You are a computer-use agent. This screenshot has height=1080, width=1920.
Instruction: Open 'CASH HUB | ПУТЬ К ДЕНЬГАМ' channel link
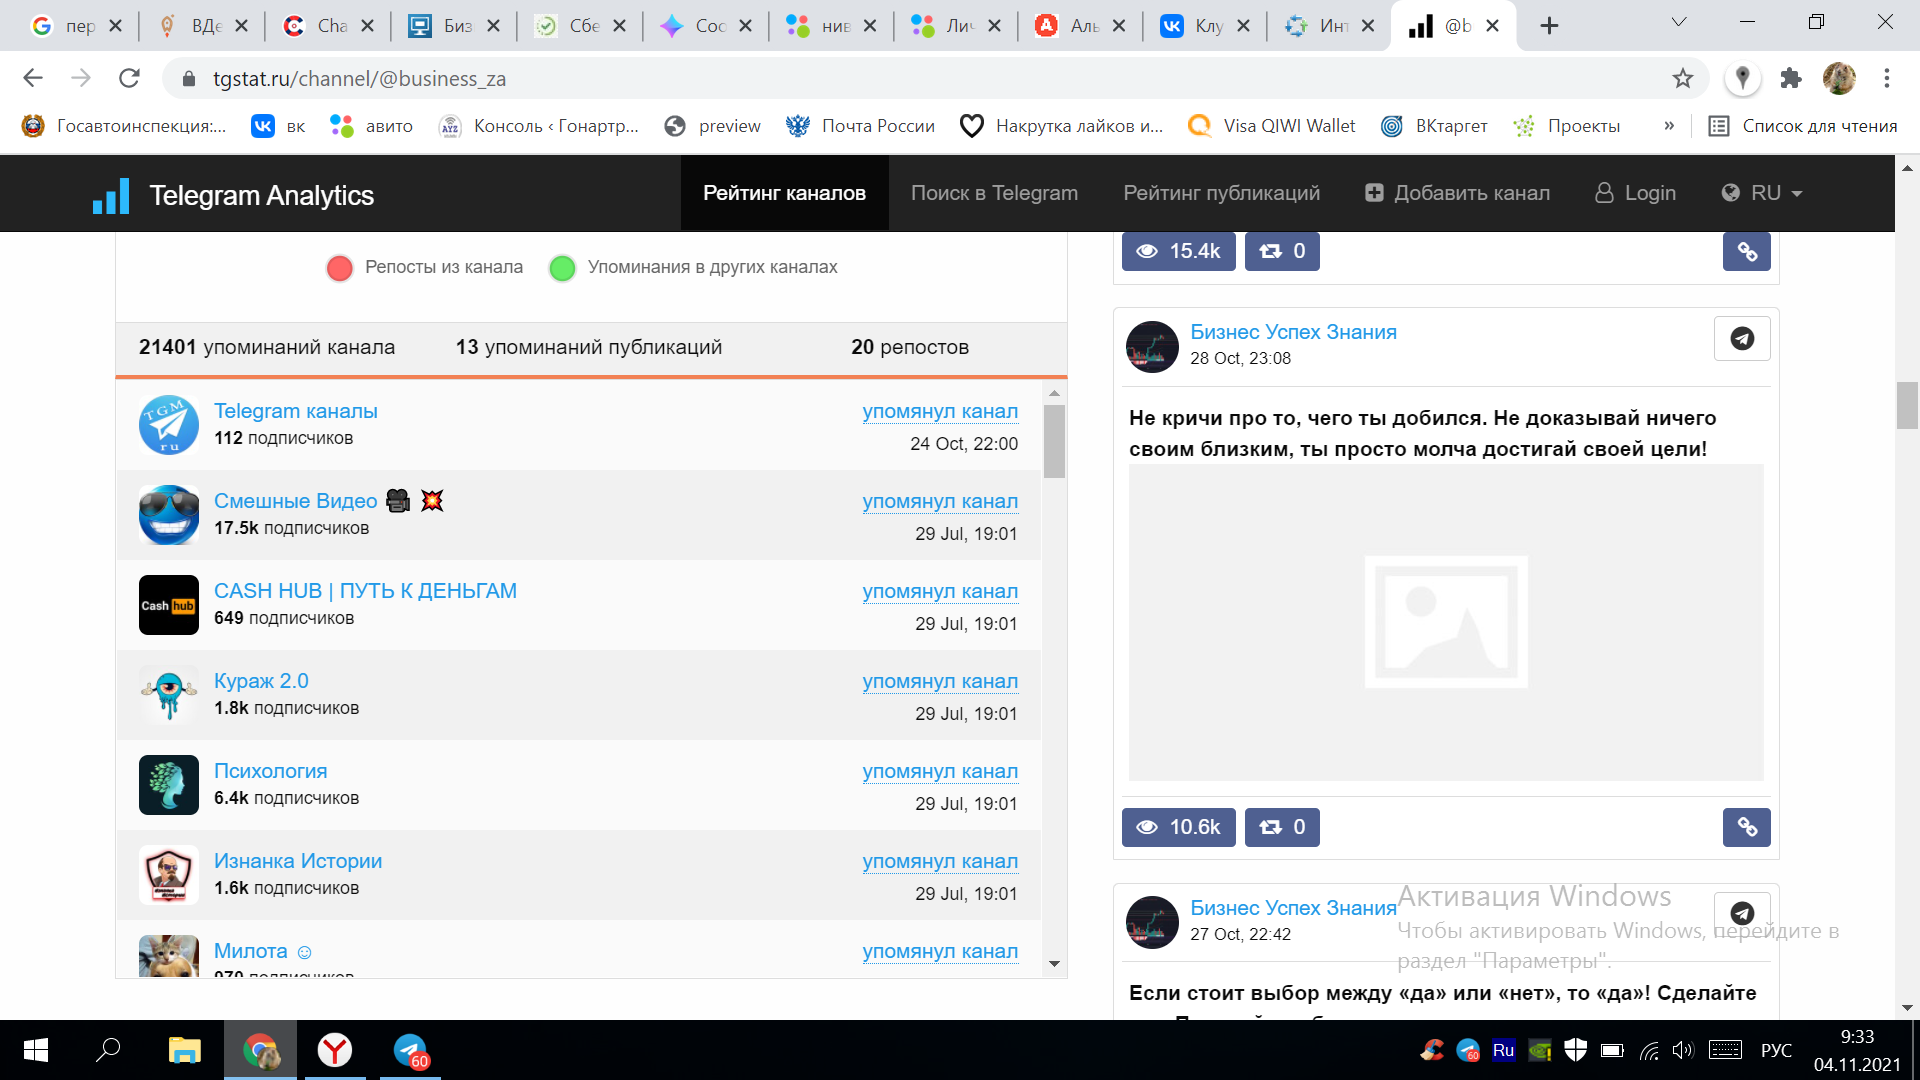(365, 591)
